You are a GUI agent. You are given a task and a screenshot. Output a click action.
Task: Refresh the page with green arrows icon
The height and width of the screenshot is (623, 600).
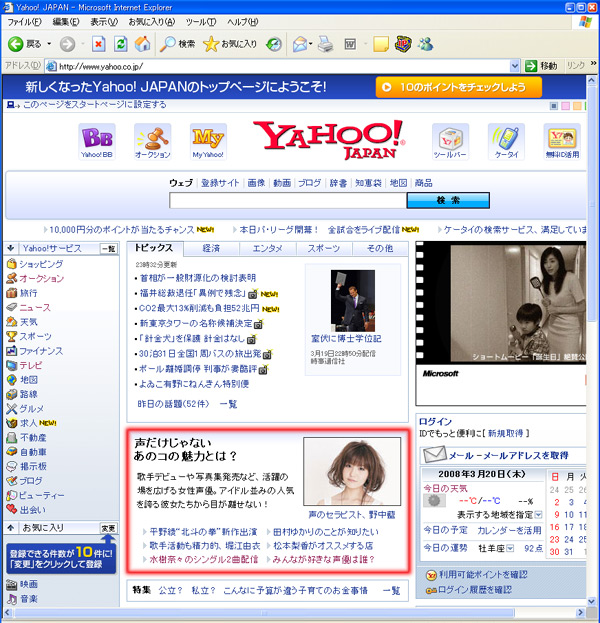pyautogui.click(x=120, y=44)
